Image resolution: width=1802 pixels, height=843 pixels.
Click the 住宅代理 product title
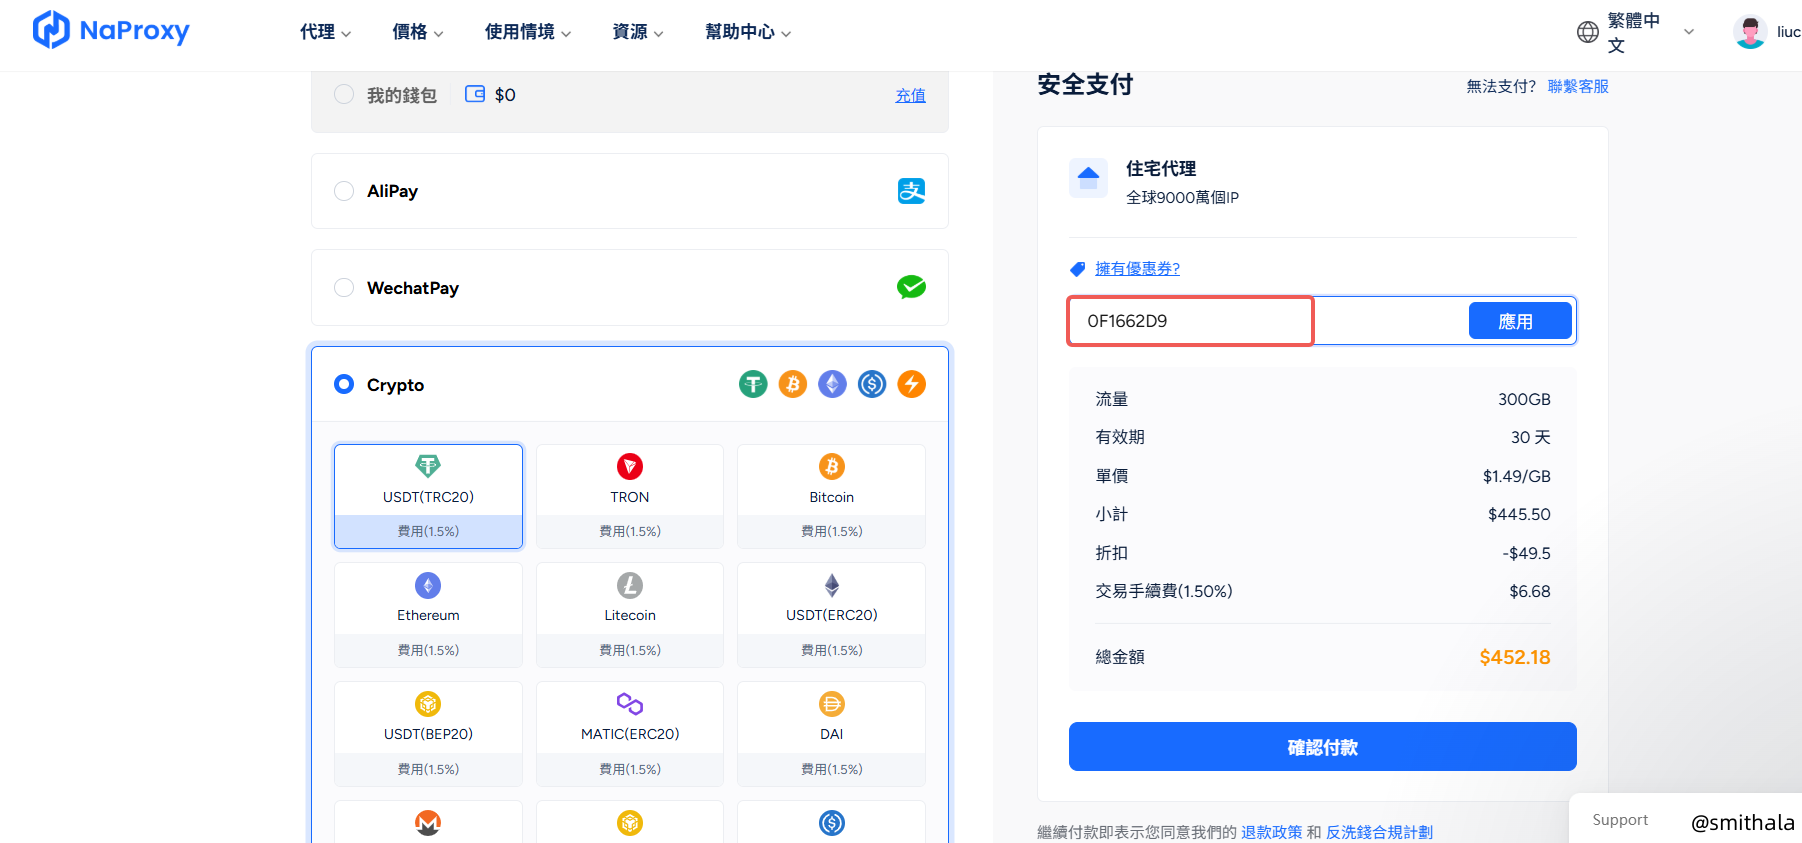pos(1161,168)
